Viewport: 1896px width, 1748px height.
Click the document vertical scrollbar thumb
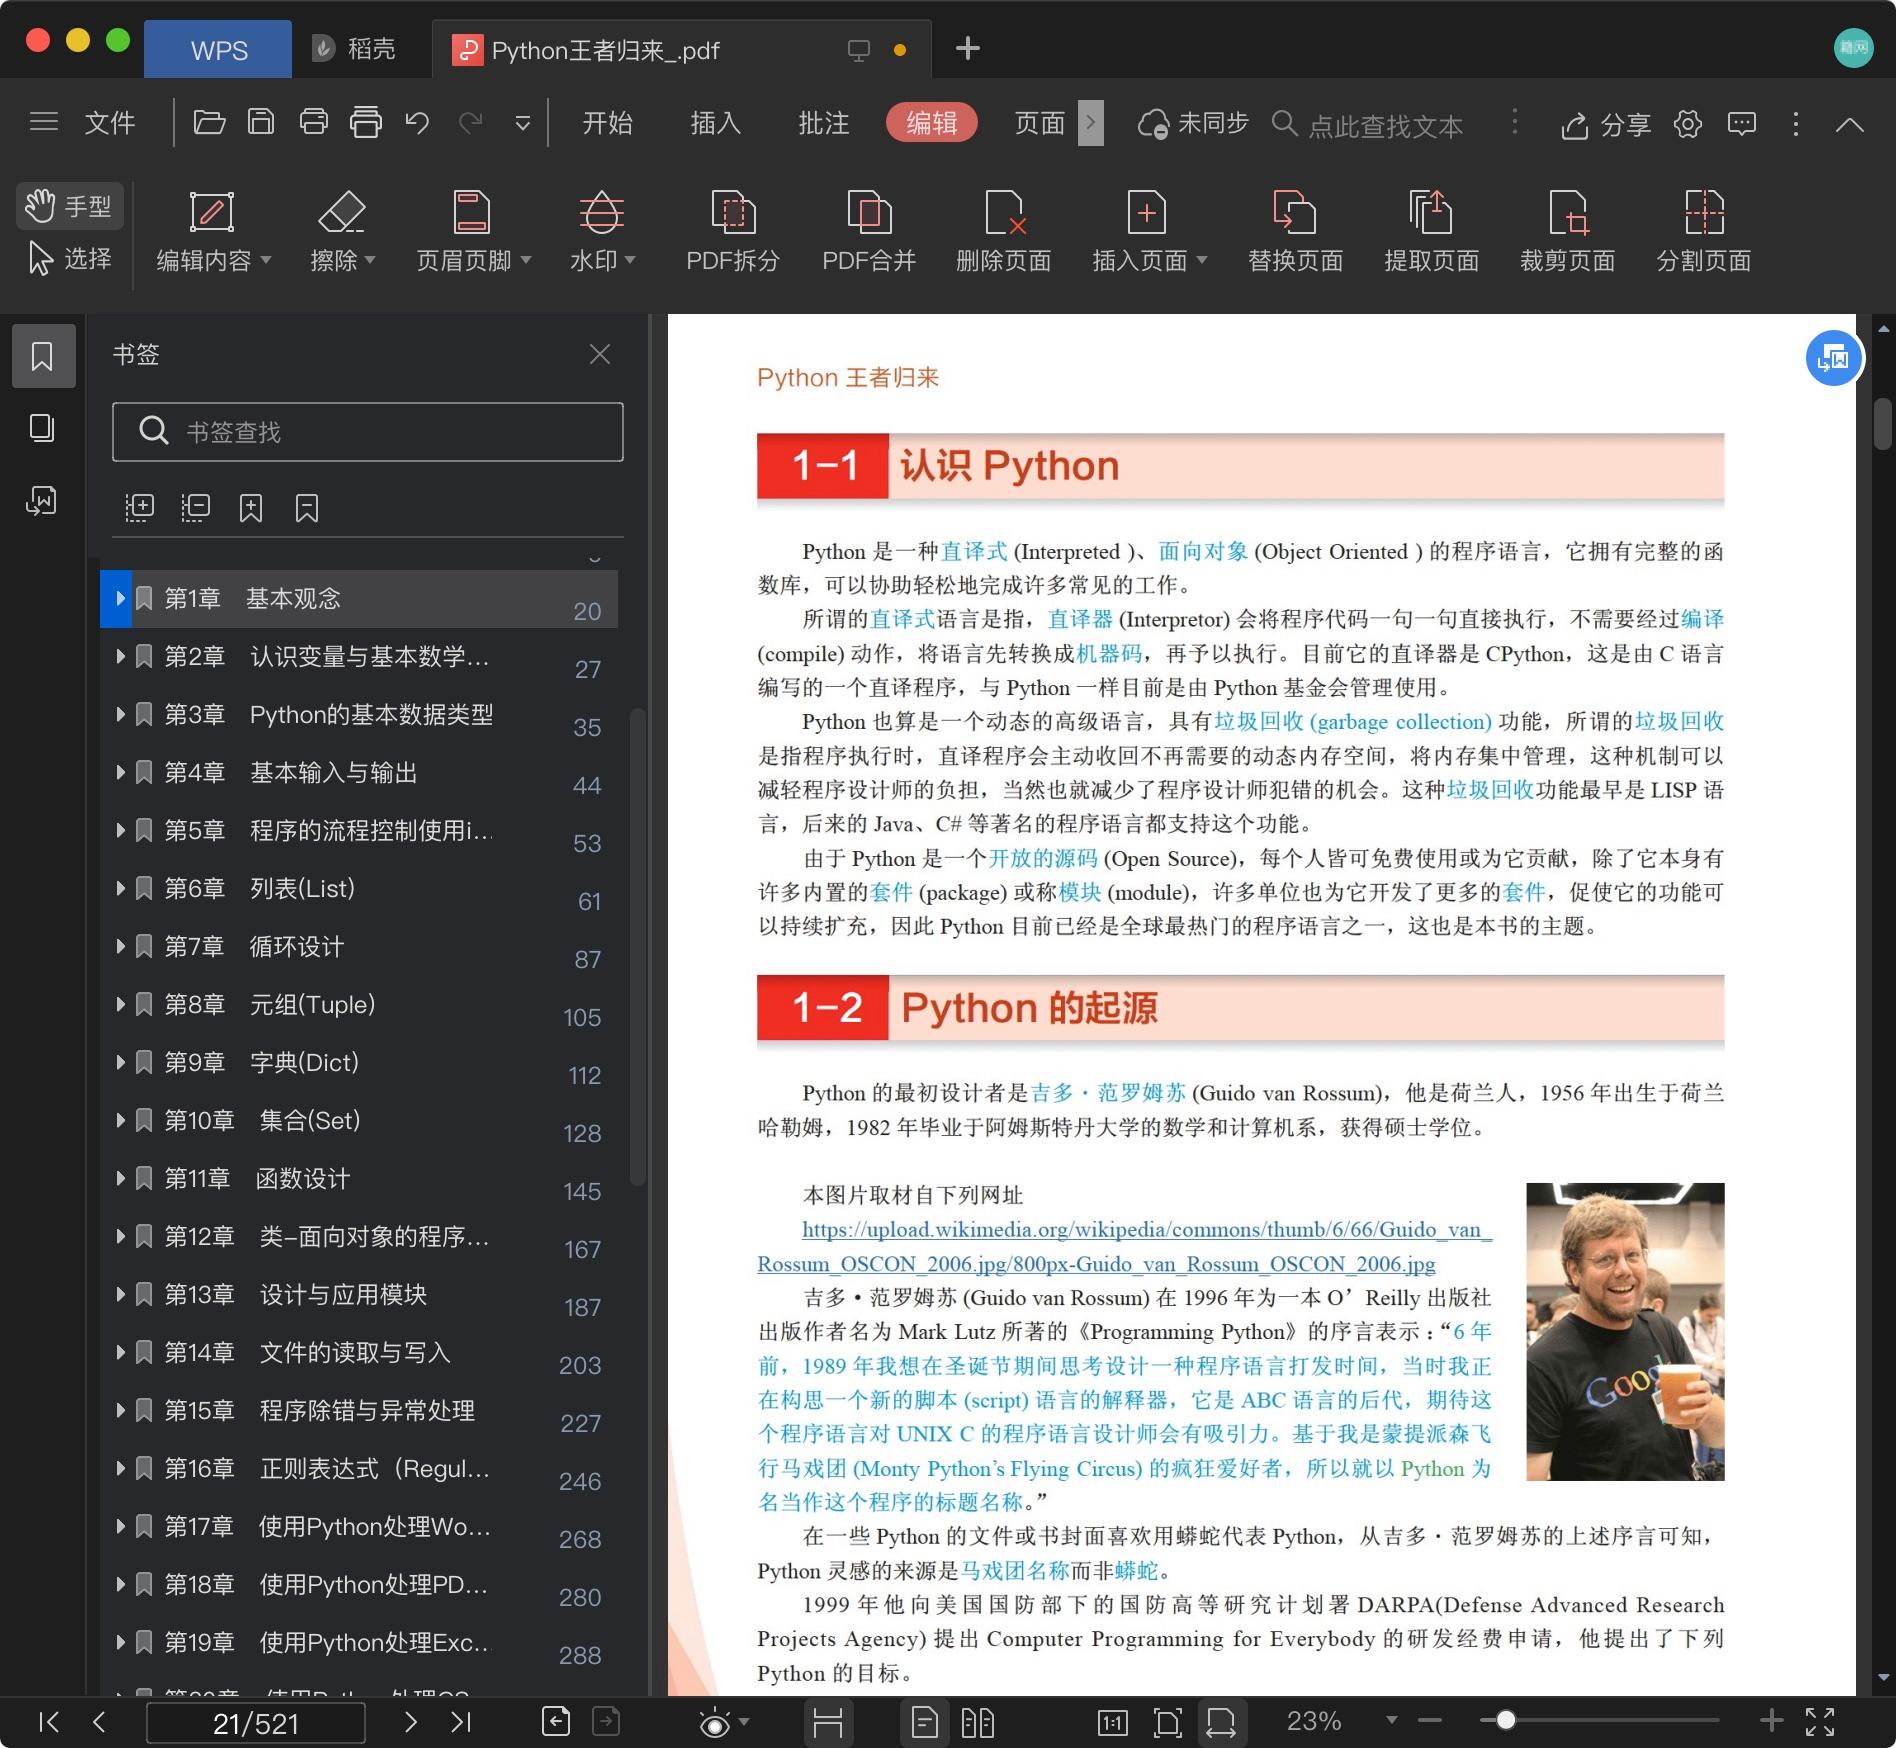point(1883,424)
